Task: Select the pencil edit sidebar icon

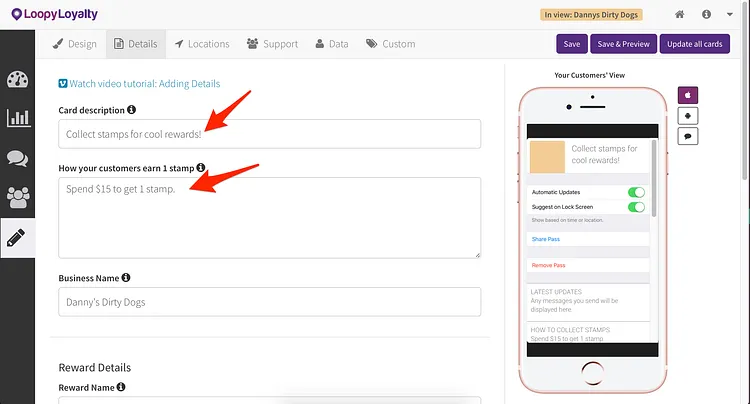Action: click(x=16, y=238)
